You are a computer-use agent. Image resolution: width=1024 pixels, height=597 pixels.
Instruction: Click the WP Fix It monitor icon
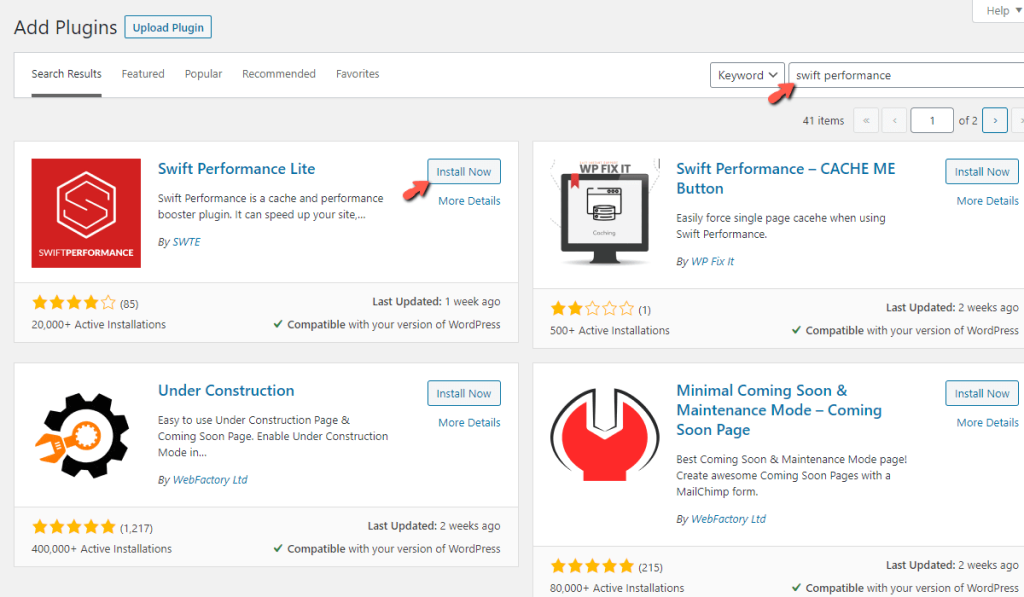coord(605,213)
